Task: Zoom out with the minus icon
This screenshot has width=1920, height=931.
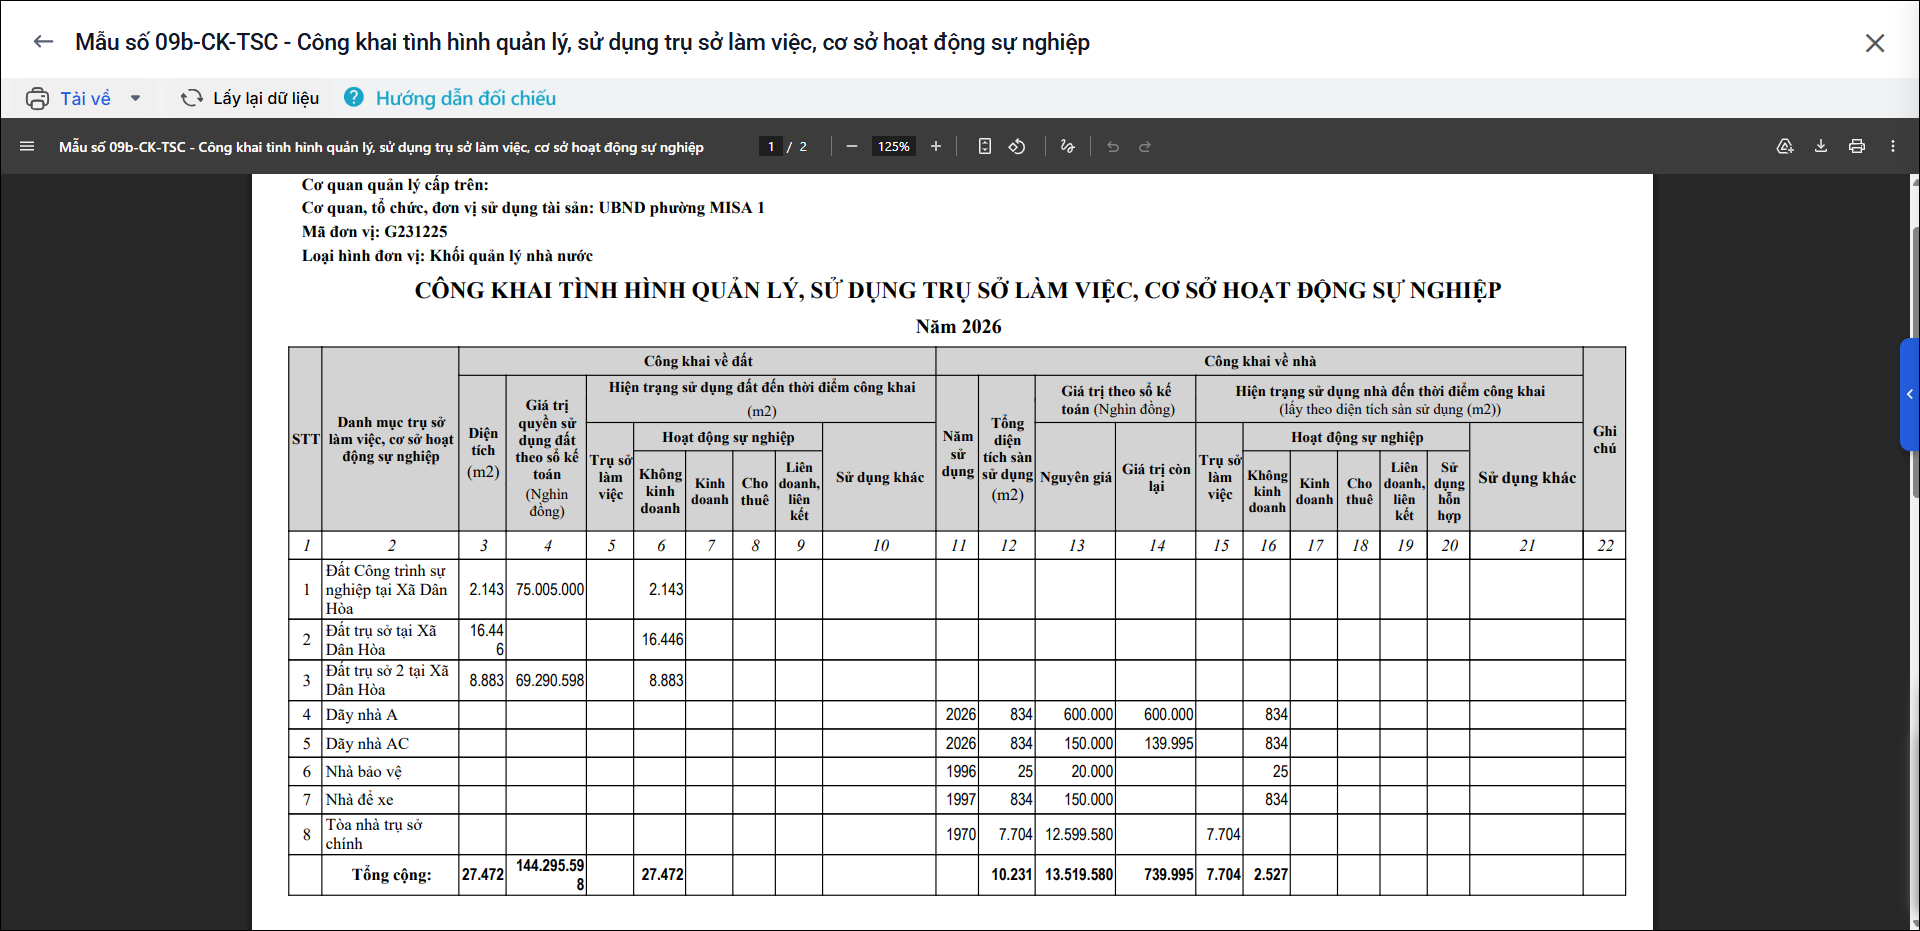Action: [852, 146]
